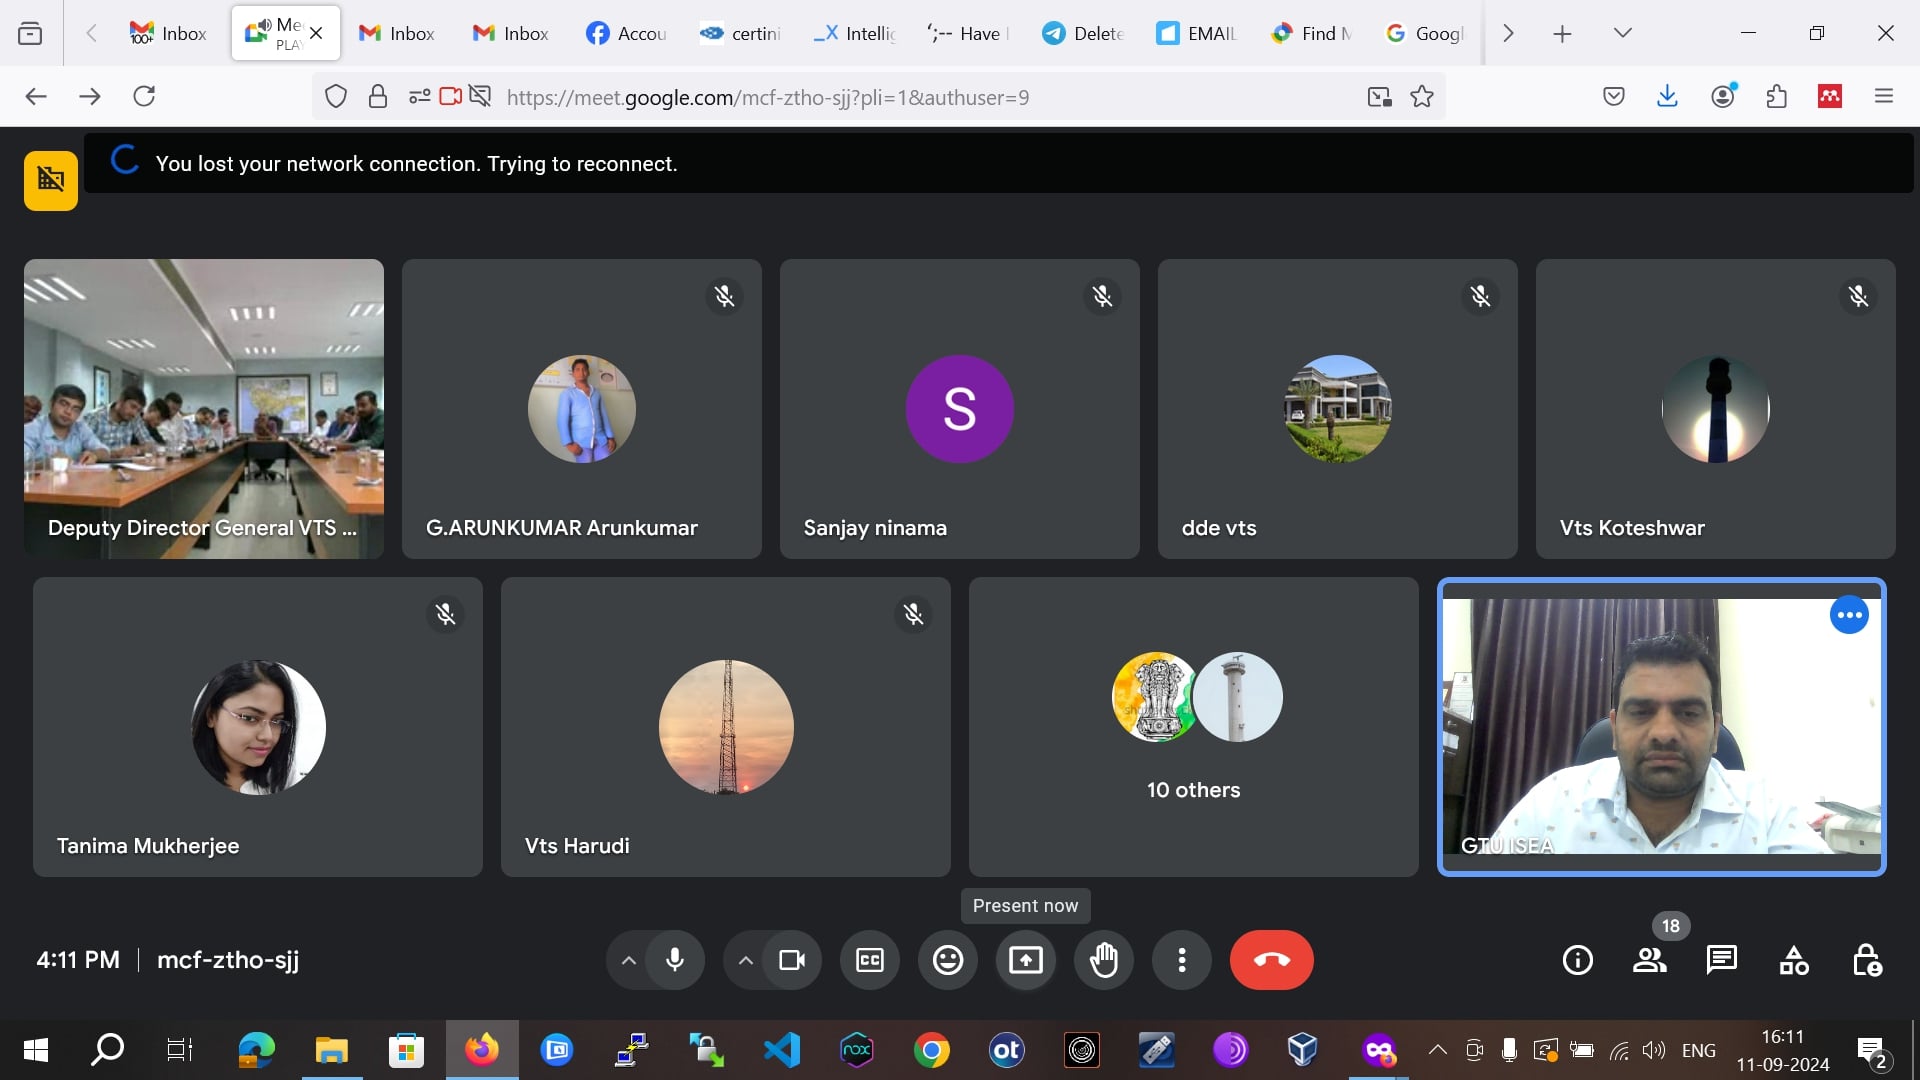Open the 10 others participants tile
Image resolution: width=1920 pixels, height=1080 pixels.
tap(1193, 727)
